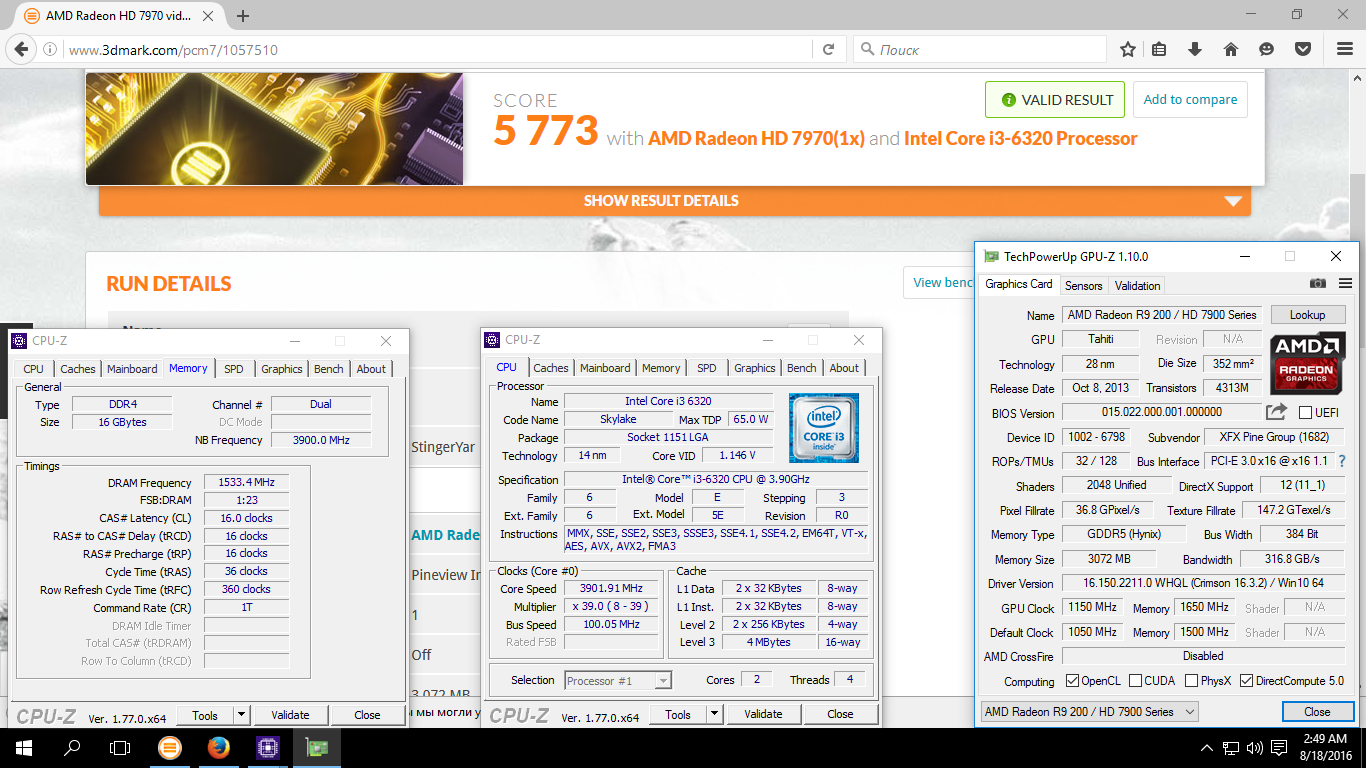Click CPU-Z icon on the taskbar

pos(267,747)
